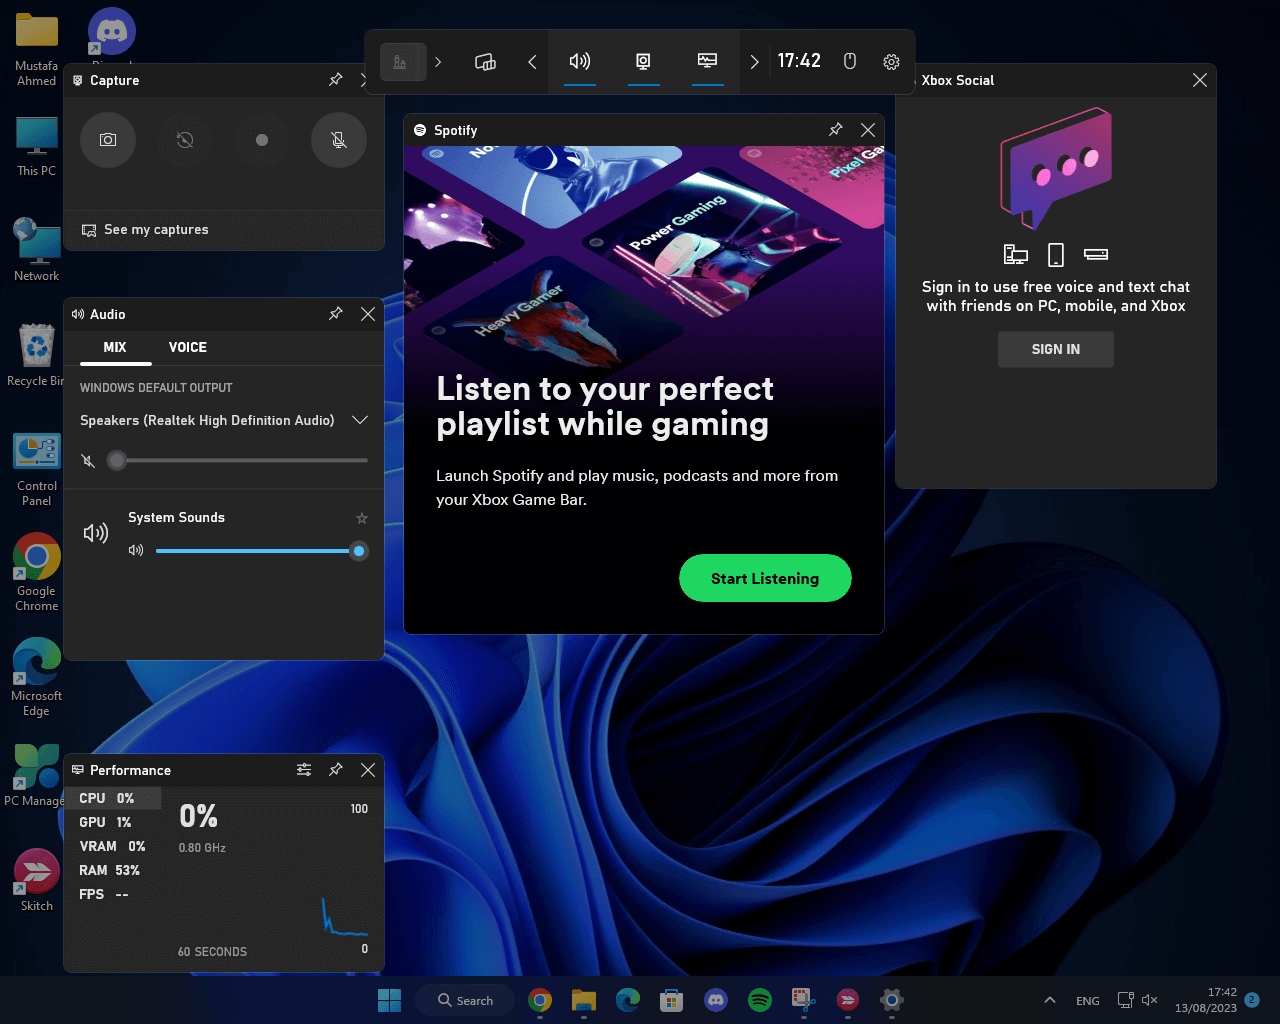Show more widgets with the right chevron by the clock
The height and width of the screenshot is (1024, 1280).
tap(754, 62)
